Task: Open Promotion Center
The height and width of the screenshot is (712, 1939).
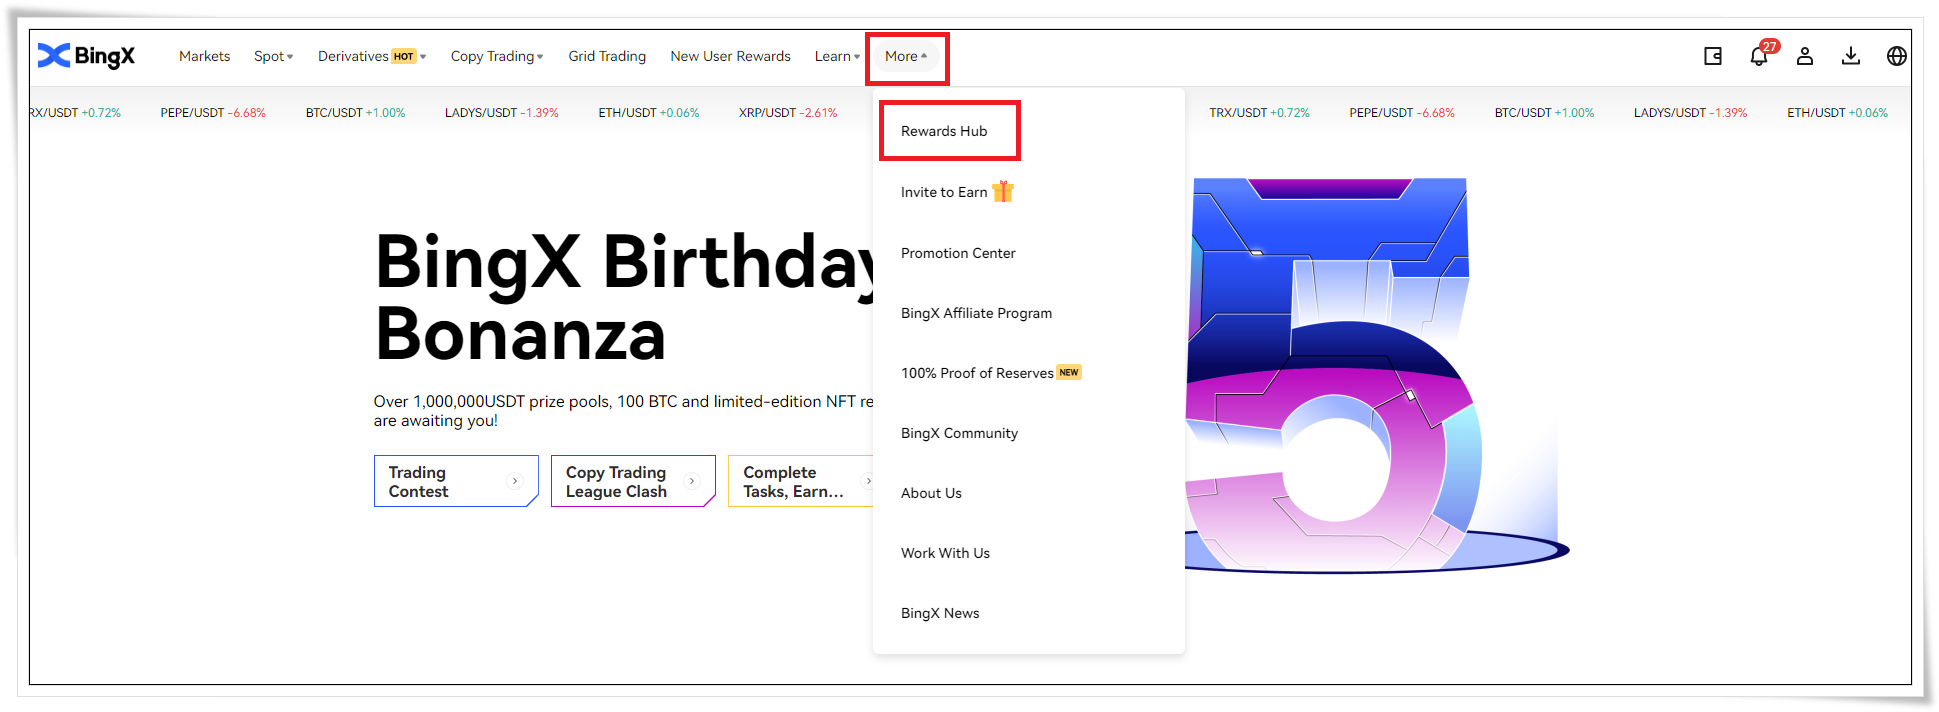Action: coord(958,253)
